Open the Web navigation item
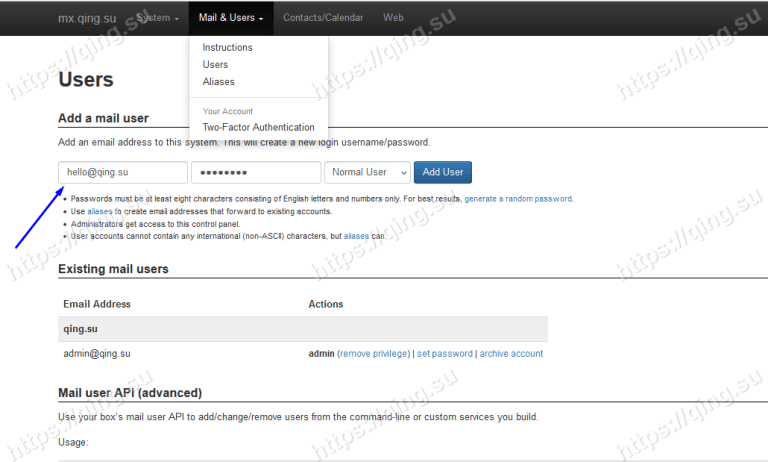768x462 pixels. point(393,18)
